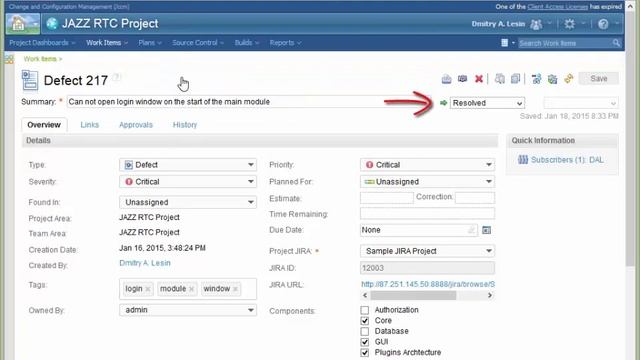The height and width of the screenshot is (360, 640).
Task: Remove the login tag
Action: point(148,289)
